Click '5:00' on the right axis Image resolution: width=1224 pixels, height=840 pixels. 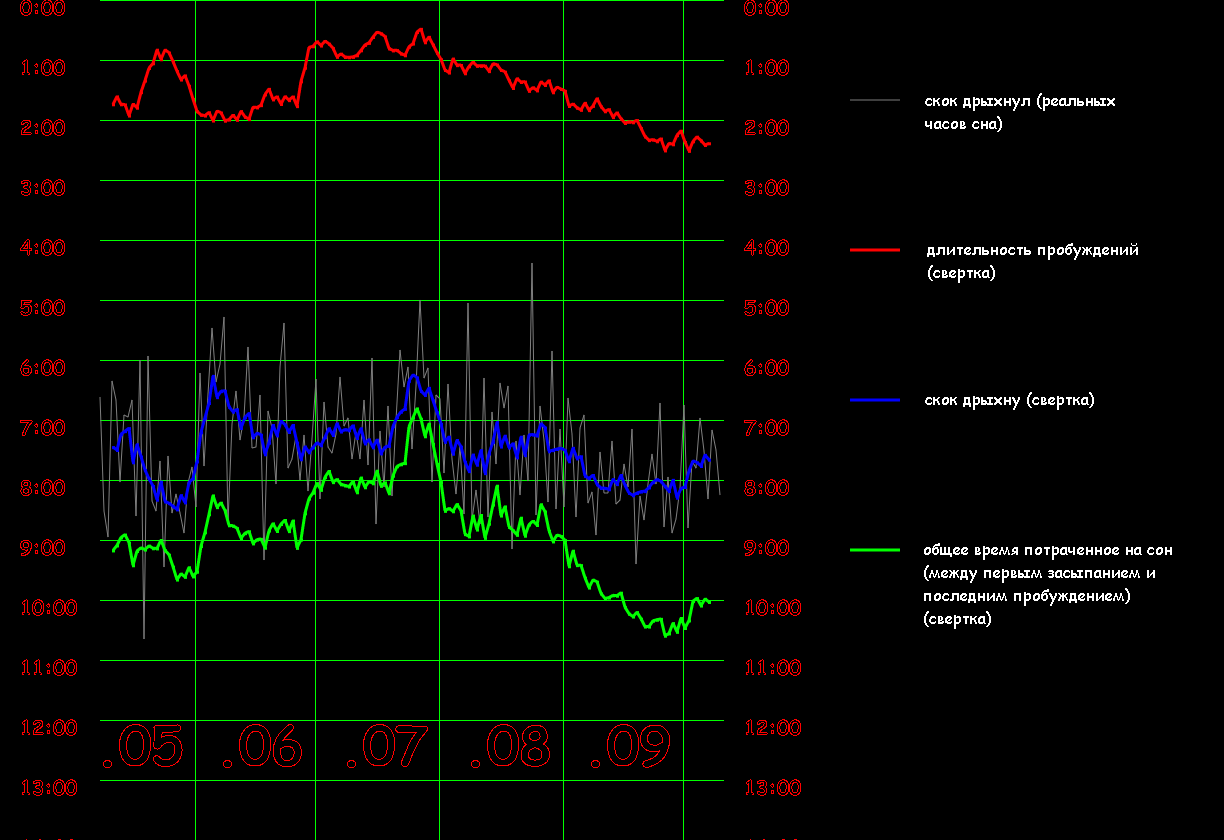(767, 307)
